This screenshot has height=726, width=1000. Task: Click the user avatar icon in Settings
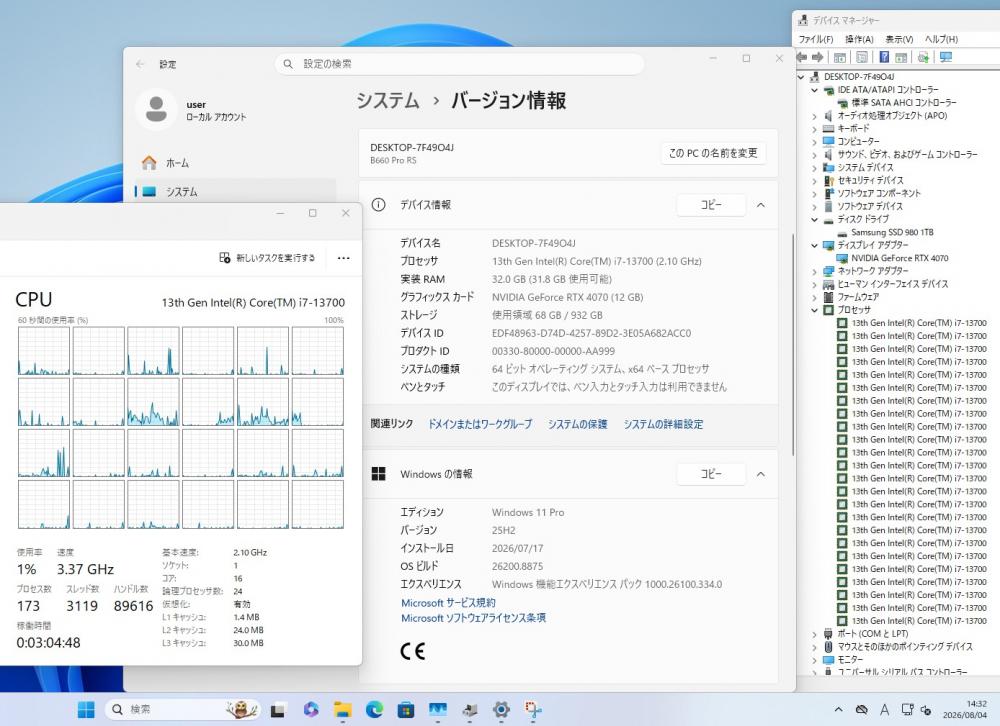(156, 109)
